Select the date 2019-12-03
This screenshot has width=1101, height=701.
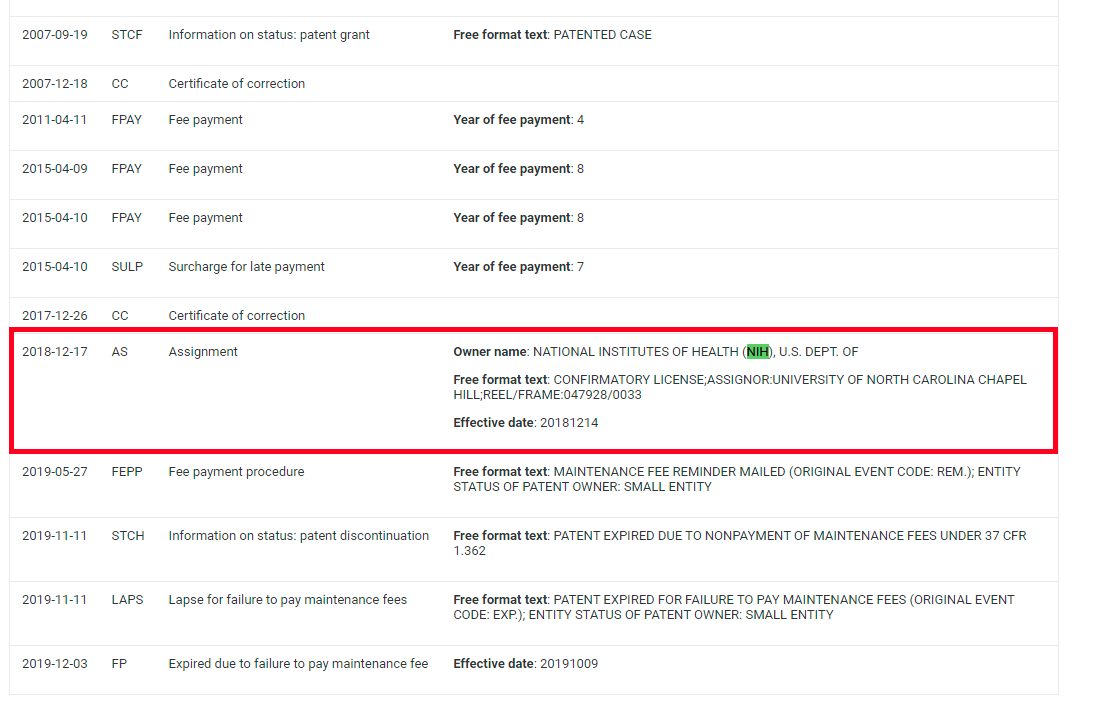coord(55,664)
